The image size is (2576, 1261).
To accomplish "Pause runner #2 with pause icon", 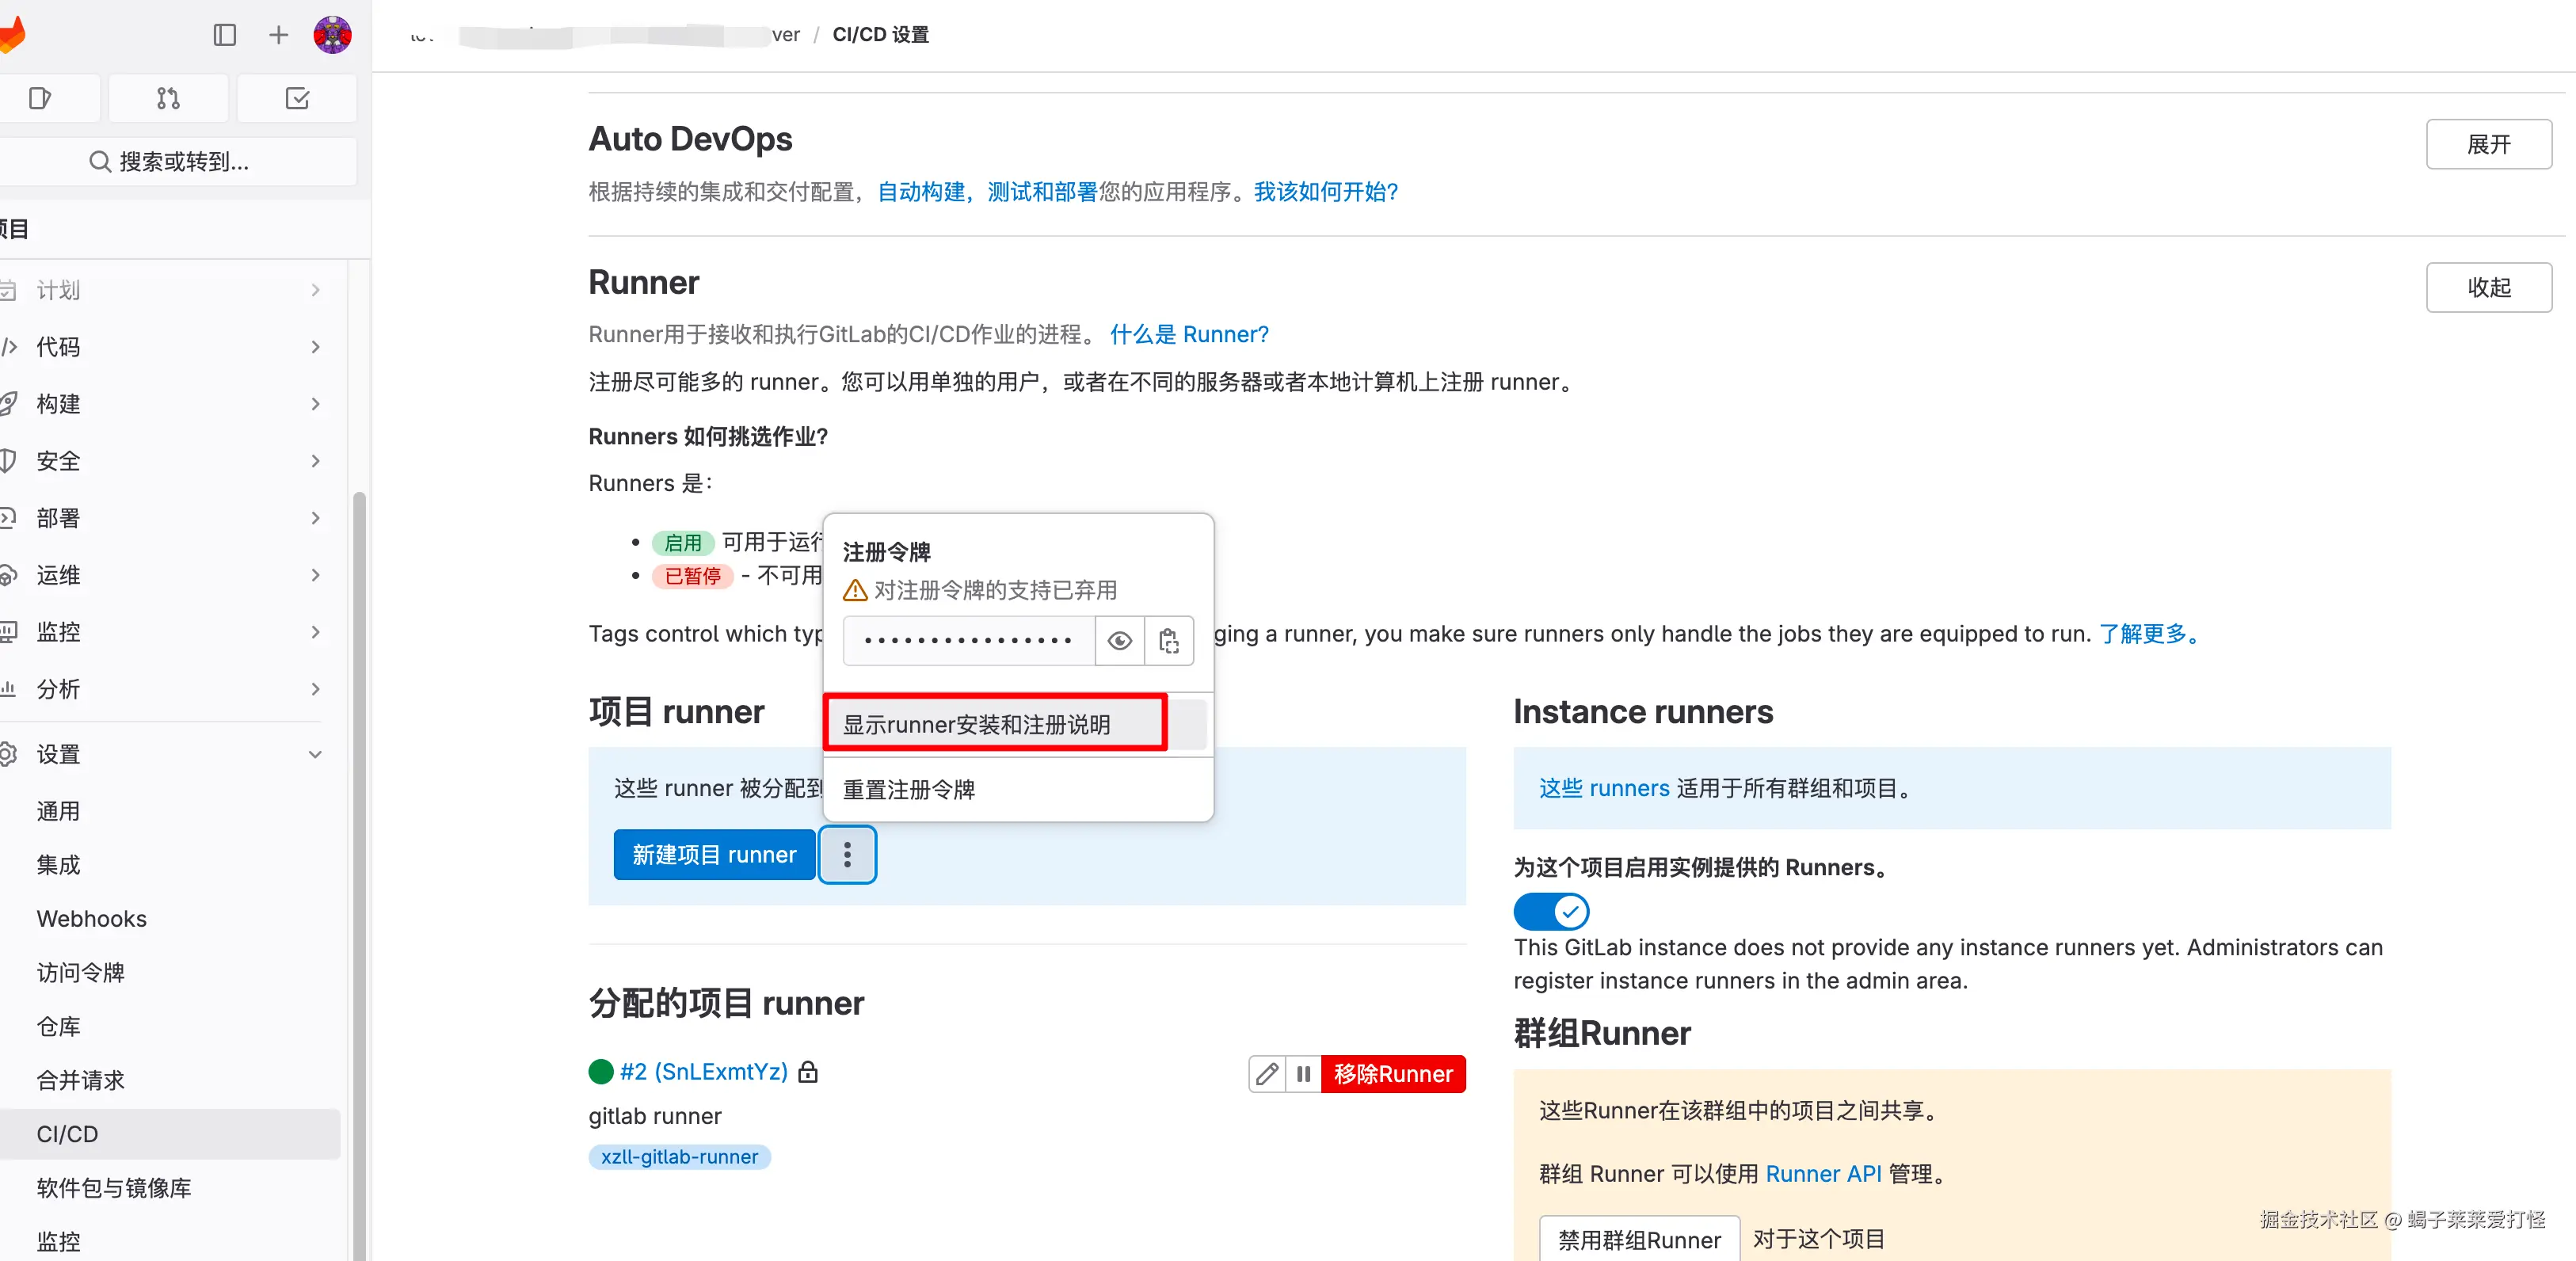I will pyautogui.click(x=1303, y=1074).
